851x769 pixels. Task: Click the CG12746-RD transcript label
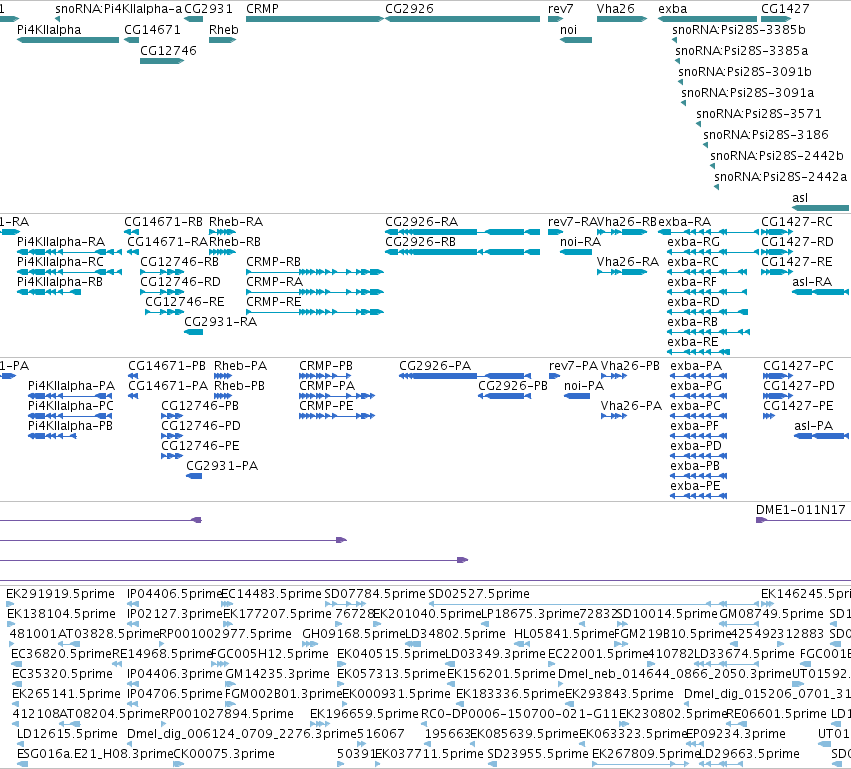tap(180, 282)
